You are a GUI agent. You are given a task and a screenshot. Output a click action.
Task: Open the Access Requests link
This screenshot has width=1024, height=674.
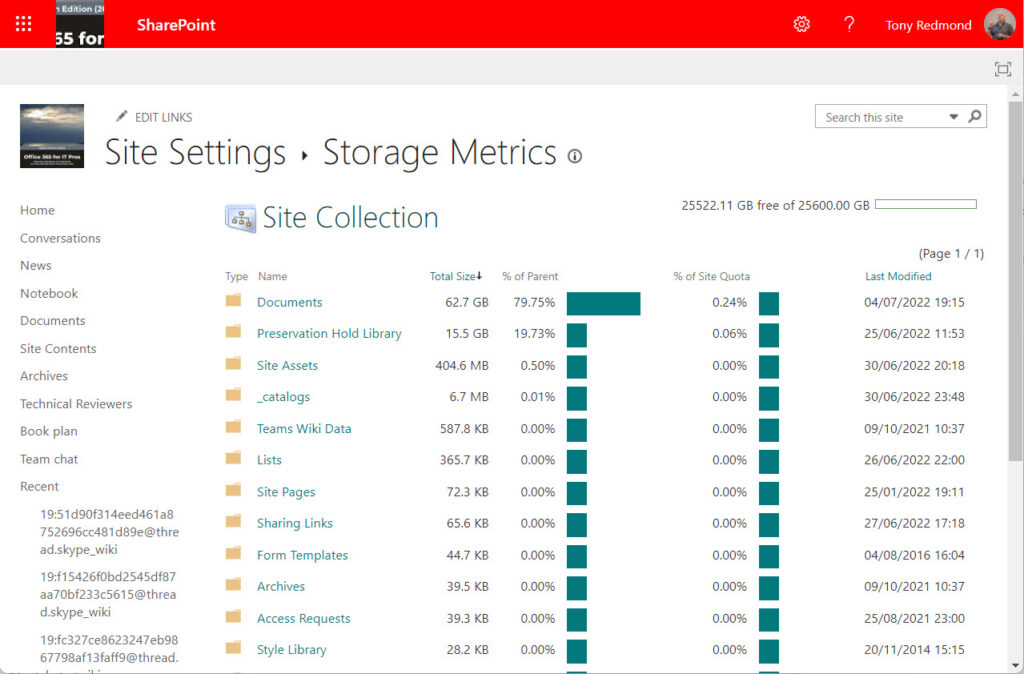304,619
